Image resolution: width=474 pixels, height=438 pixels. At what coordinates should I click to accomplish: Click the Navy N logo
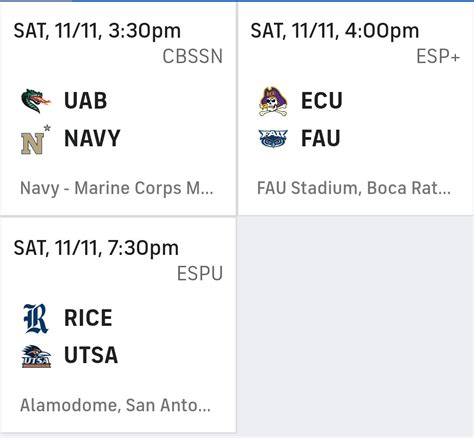point(35,140)
